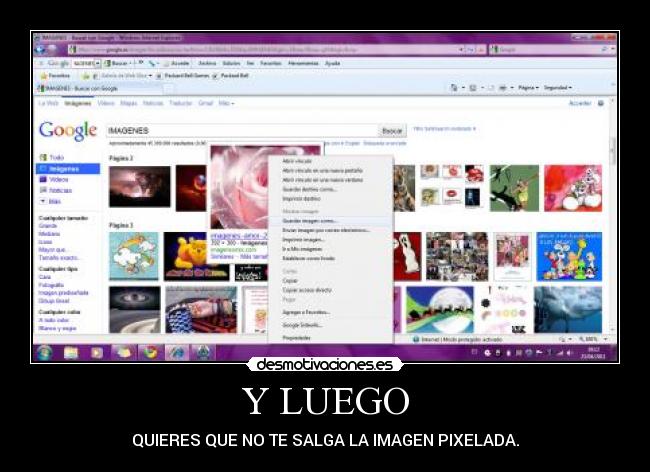This screenshot has height=472, width=650.
Task: Click the browser address bar
Action: click(x=265, y=50)
